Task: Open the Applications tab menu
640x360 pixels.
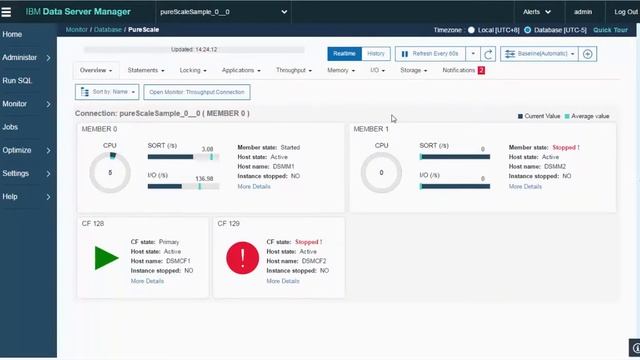Action: tap(241, 70)
